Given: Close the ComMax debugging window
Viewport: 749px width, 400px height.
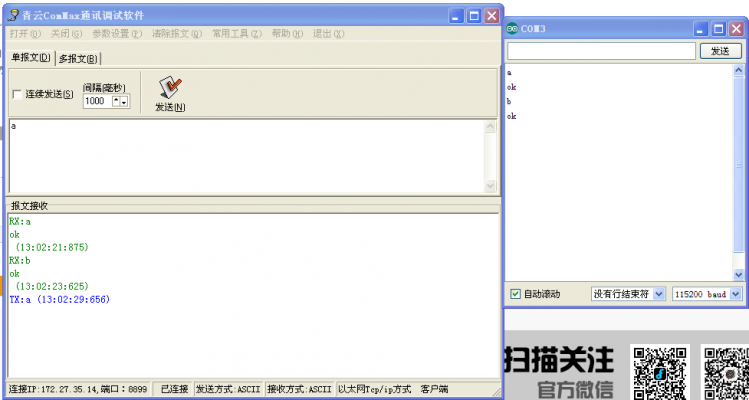Looking at the screenshot, I should point(491,16).
